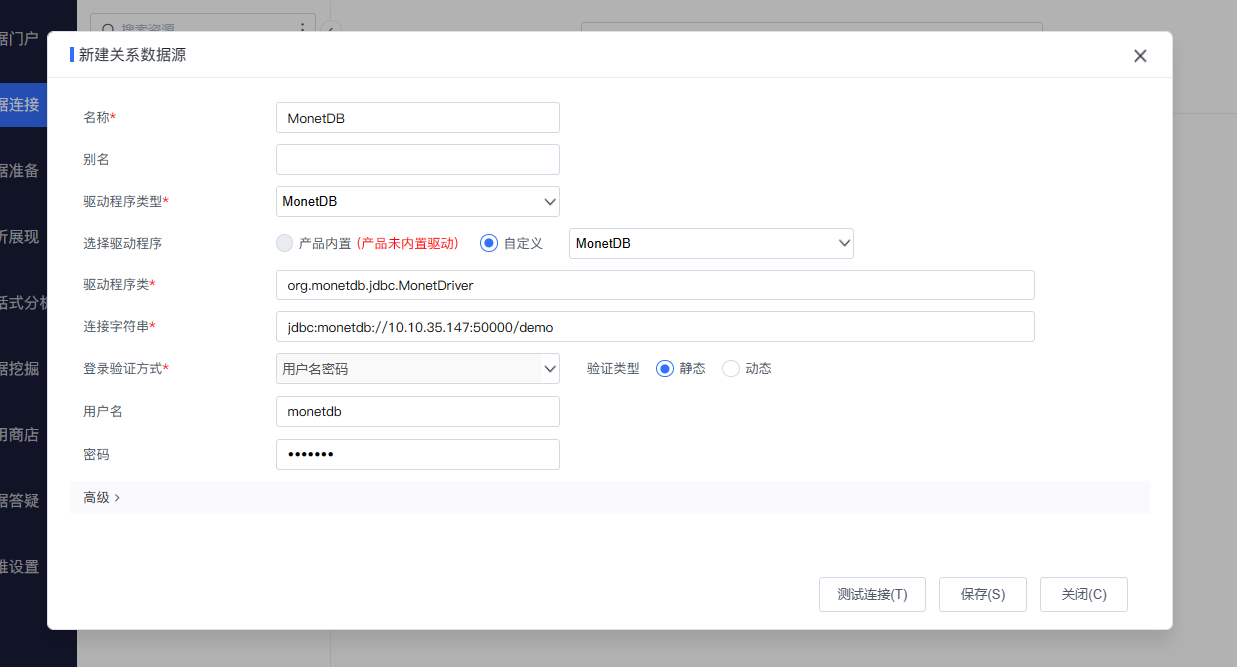
Task: Click the 关闭(C) button
Action: (x=1084, y=594)
